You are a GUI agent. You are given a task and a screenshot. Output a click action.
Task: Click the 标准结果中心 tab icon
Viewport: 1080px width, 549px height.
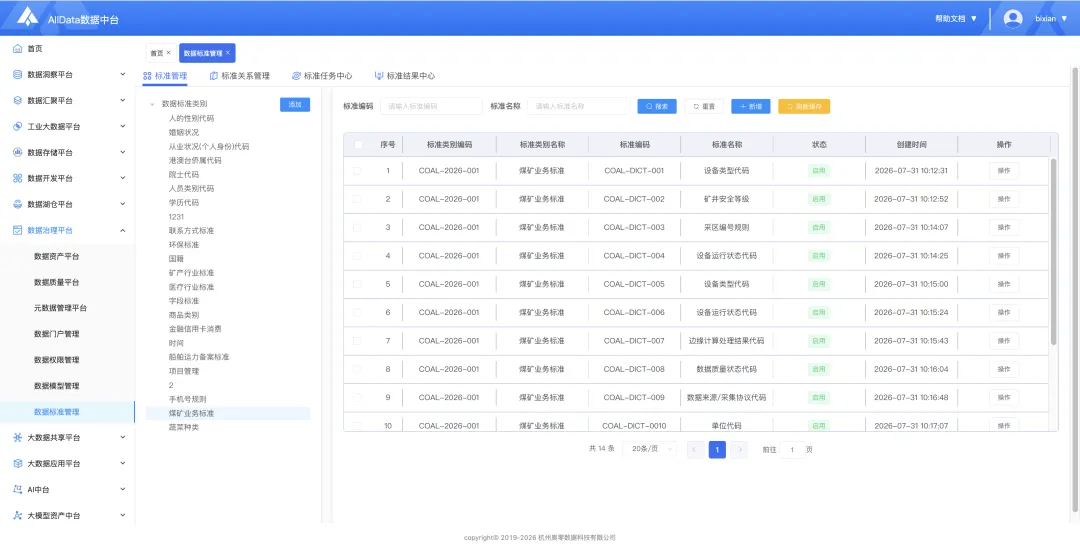coord(379,76)
